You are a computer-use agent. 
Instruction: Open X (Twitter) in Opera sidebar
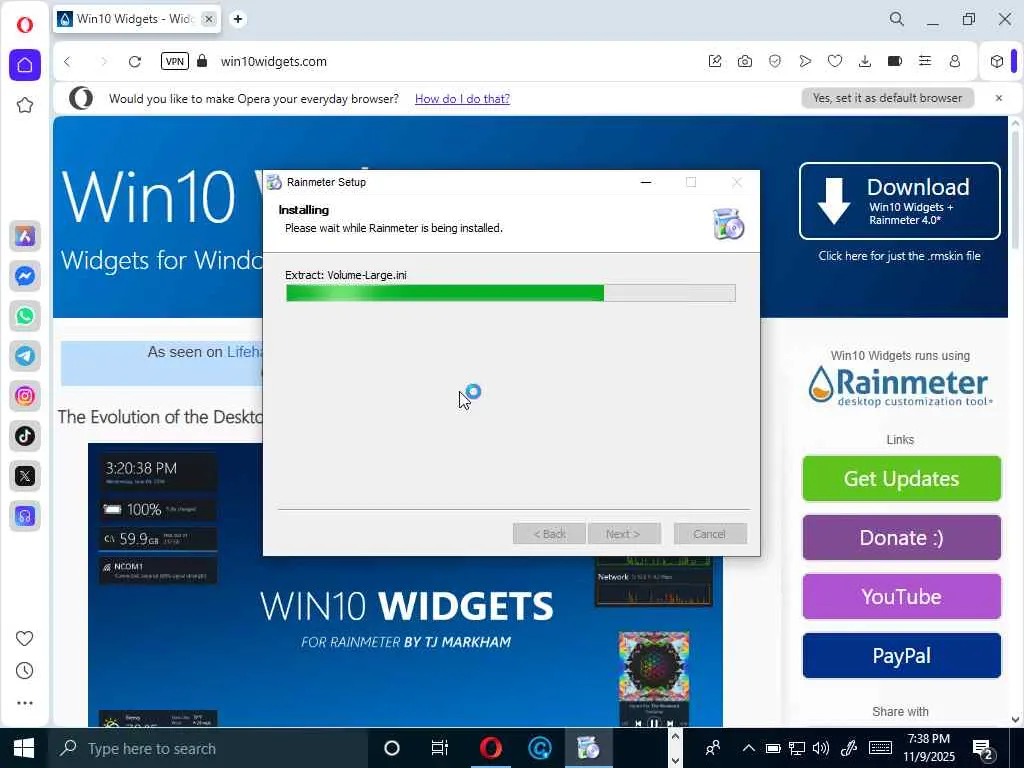[x=25, y=476]
